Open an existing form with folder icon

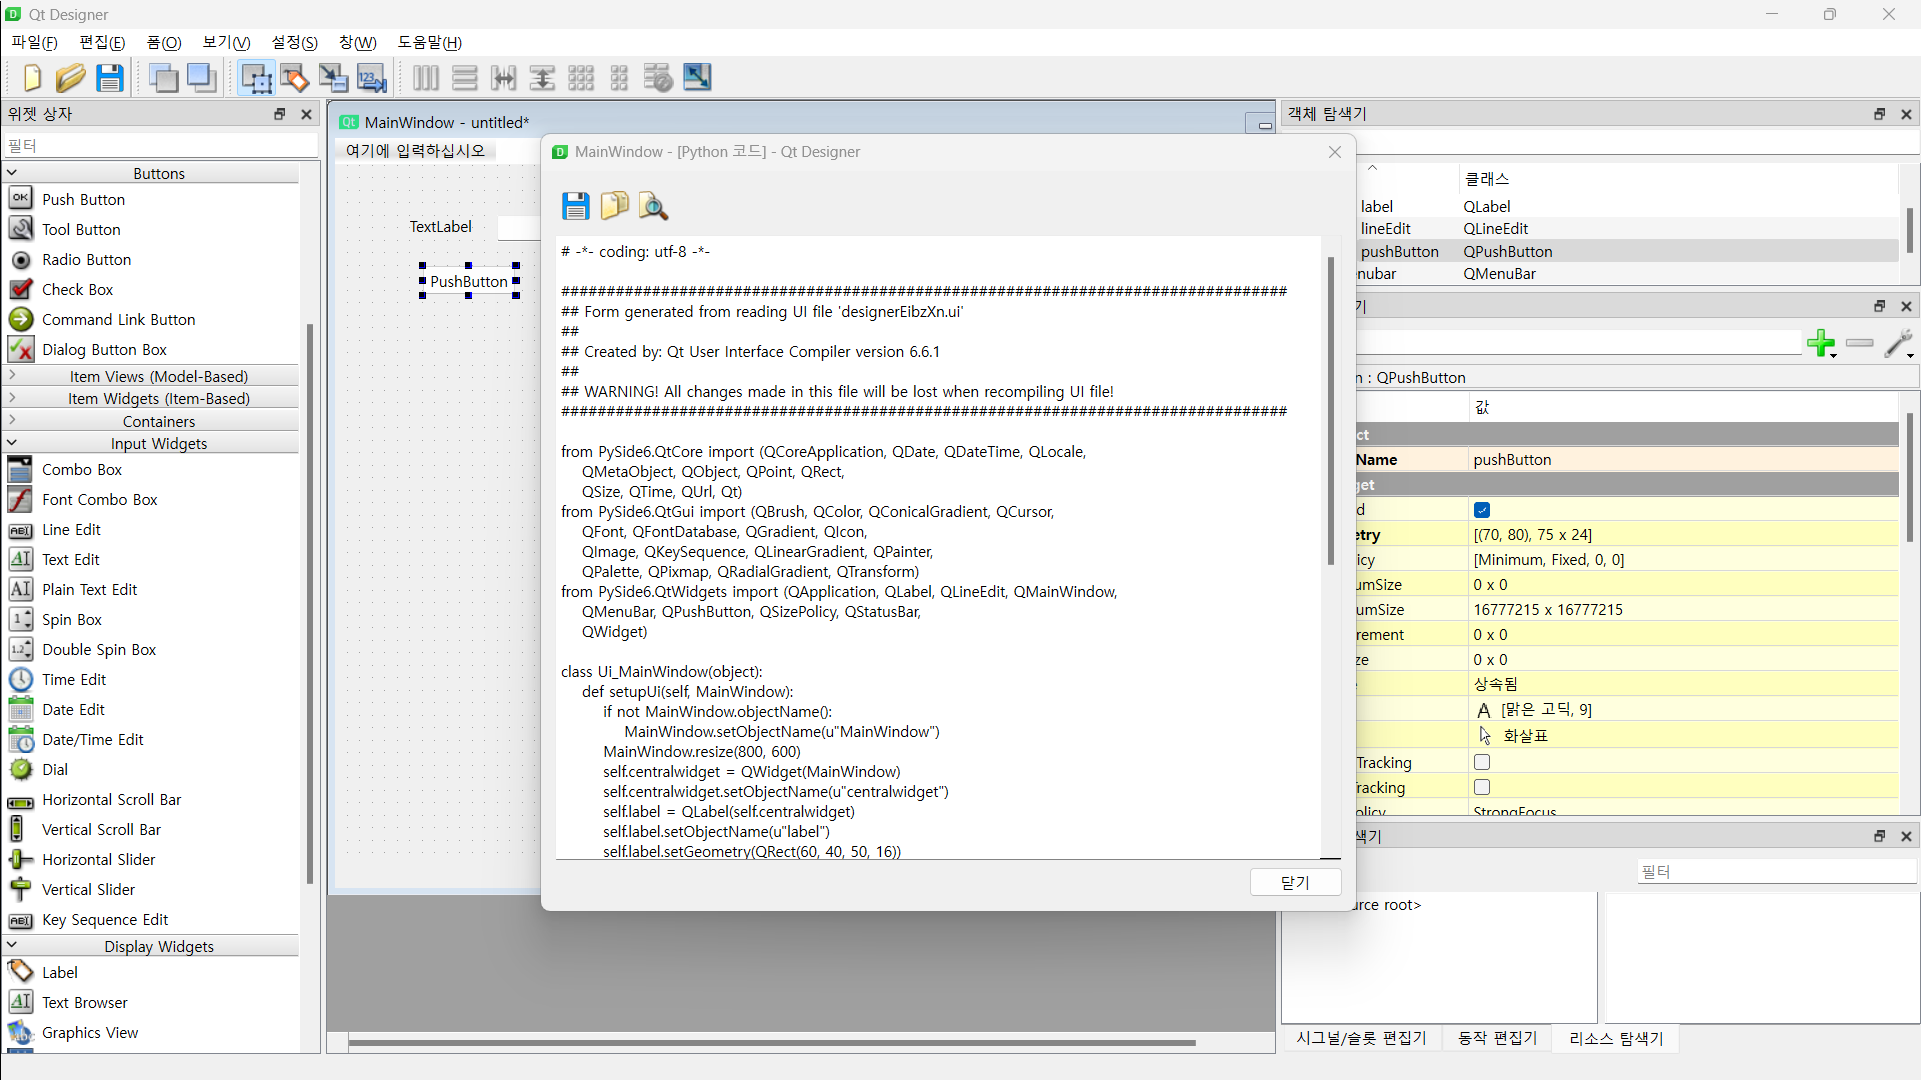tap(70, 78)
